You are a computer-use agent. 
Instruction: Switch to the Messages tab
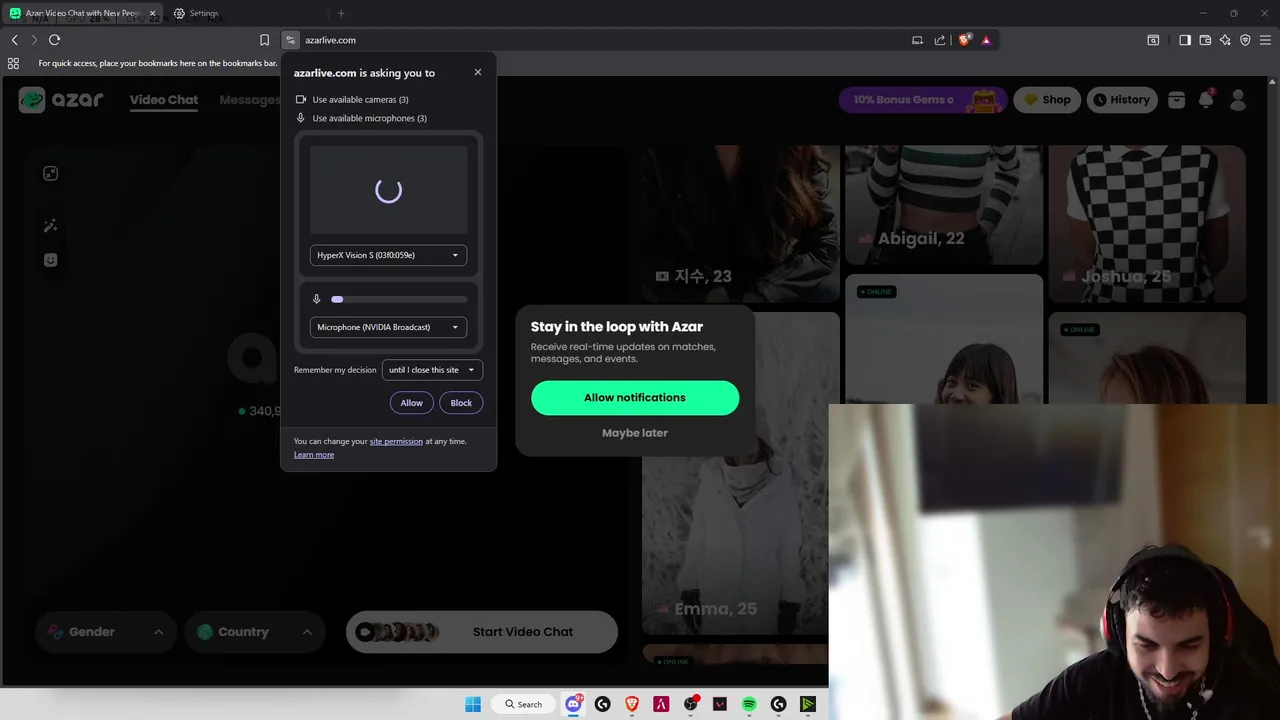249,100
